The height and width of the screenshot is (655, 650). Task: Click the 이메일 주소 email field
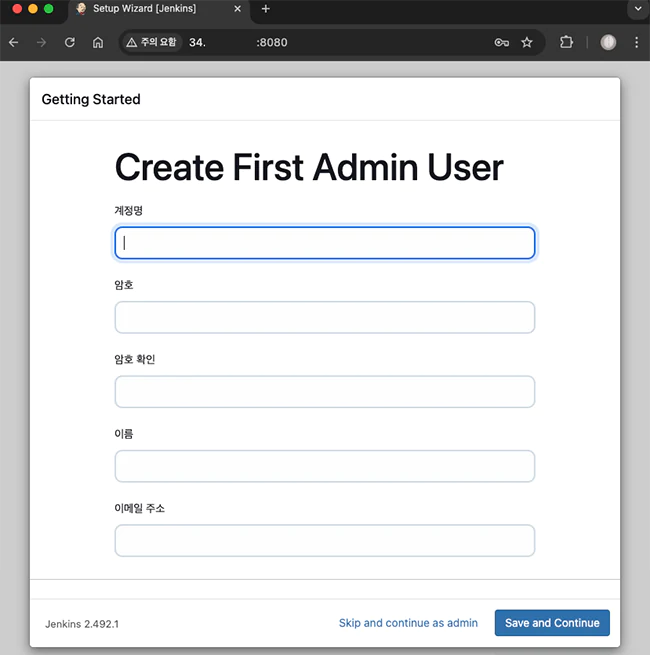tap(325, 541)
